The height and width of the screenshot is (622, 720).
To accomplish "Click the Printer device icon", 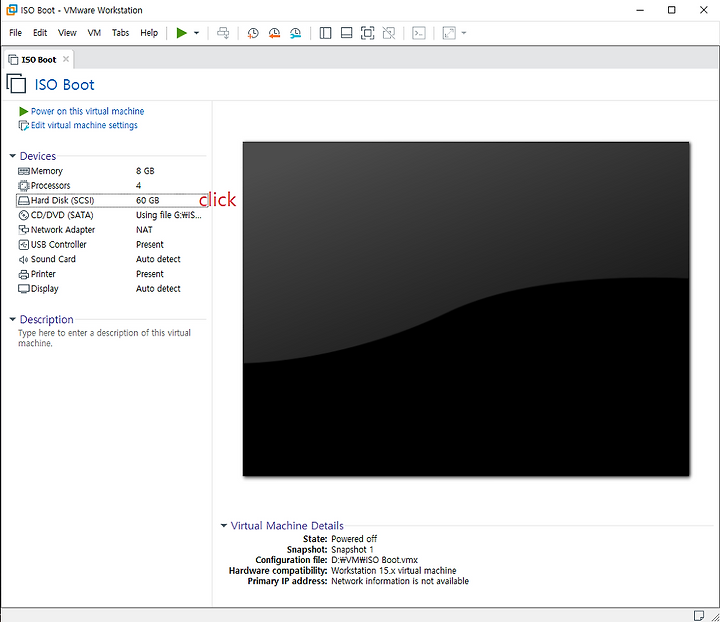I will [x=24, y=275].
